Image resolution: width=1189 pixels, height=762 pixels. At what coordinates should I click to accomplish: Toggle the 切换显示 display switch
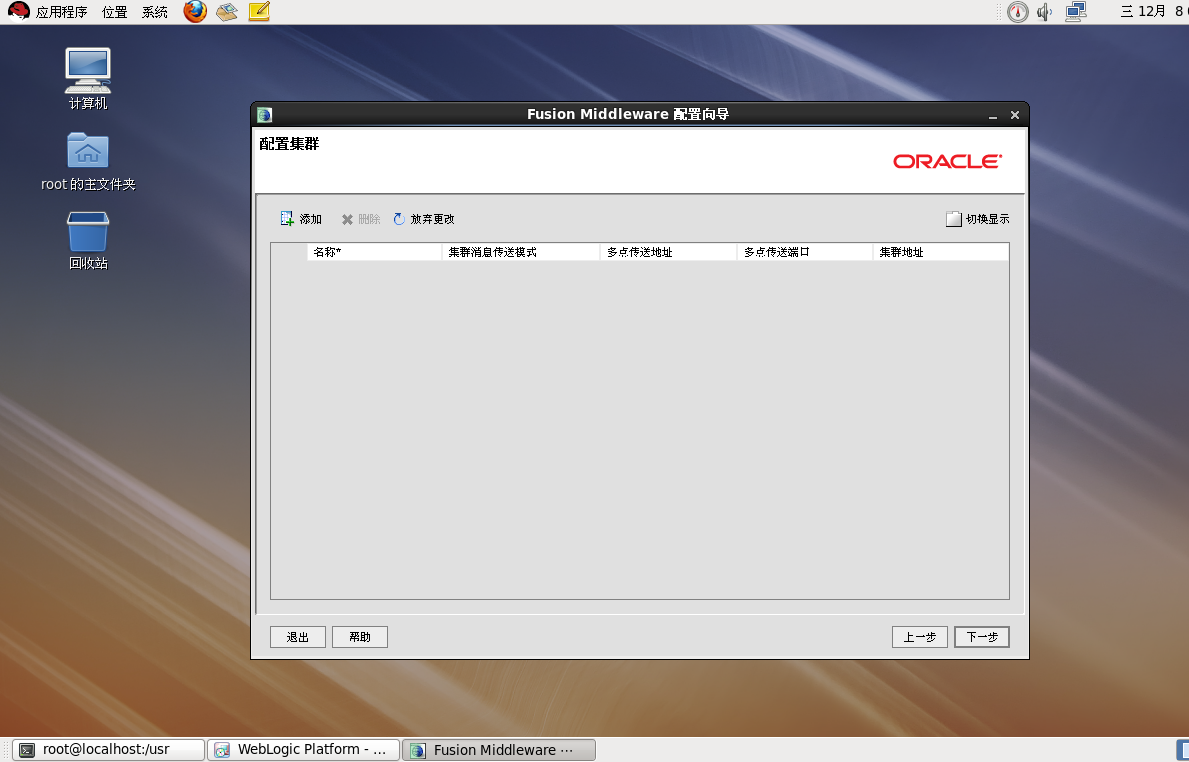978,219
